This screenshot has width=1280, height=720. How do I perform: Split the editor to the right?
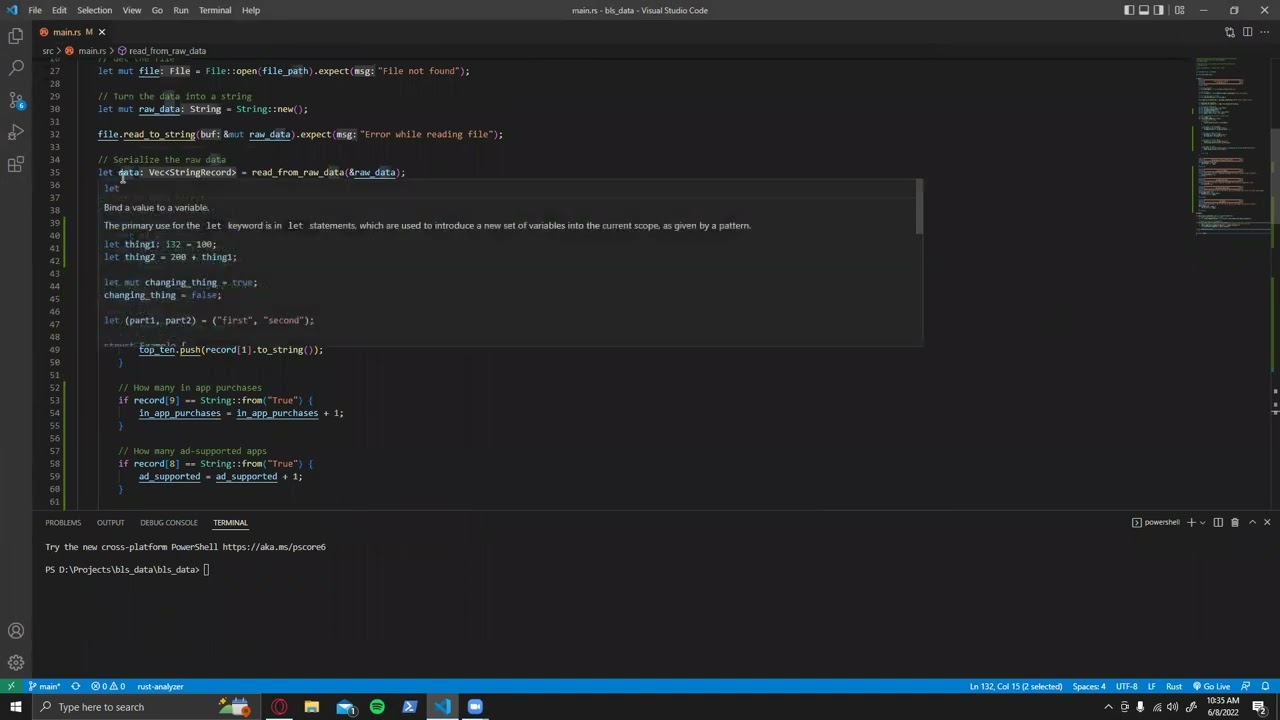[1247, 32]
